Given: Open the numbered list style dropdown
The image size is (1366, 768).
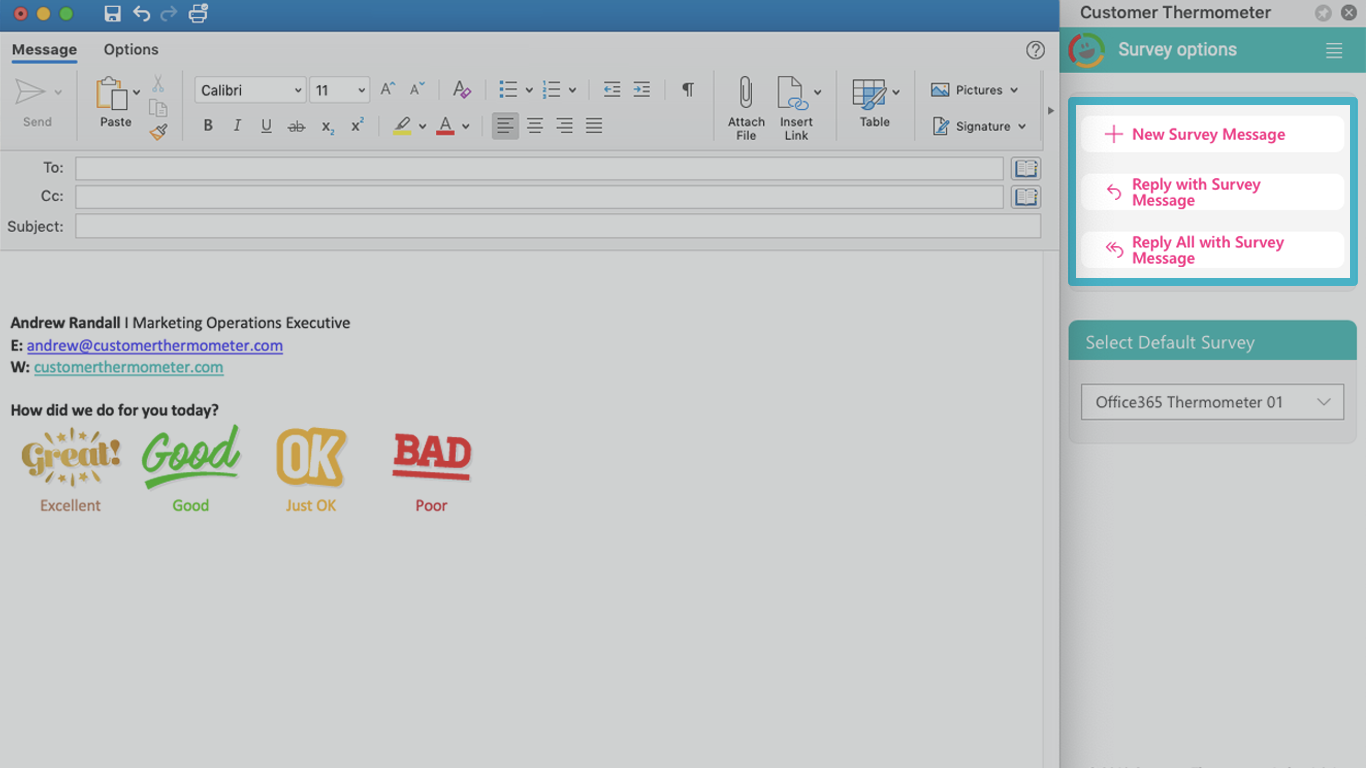Looking at the screenshot, I should pos(572,90).
